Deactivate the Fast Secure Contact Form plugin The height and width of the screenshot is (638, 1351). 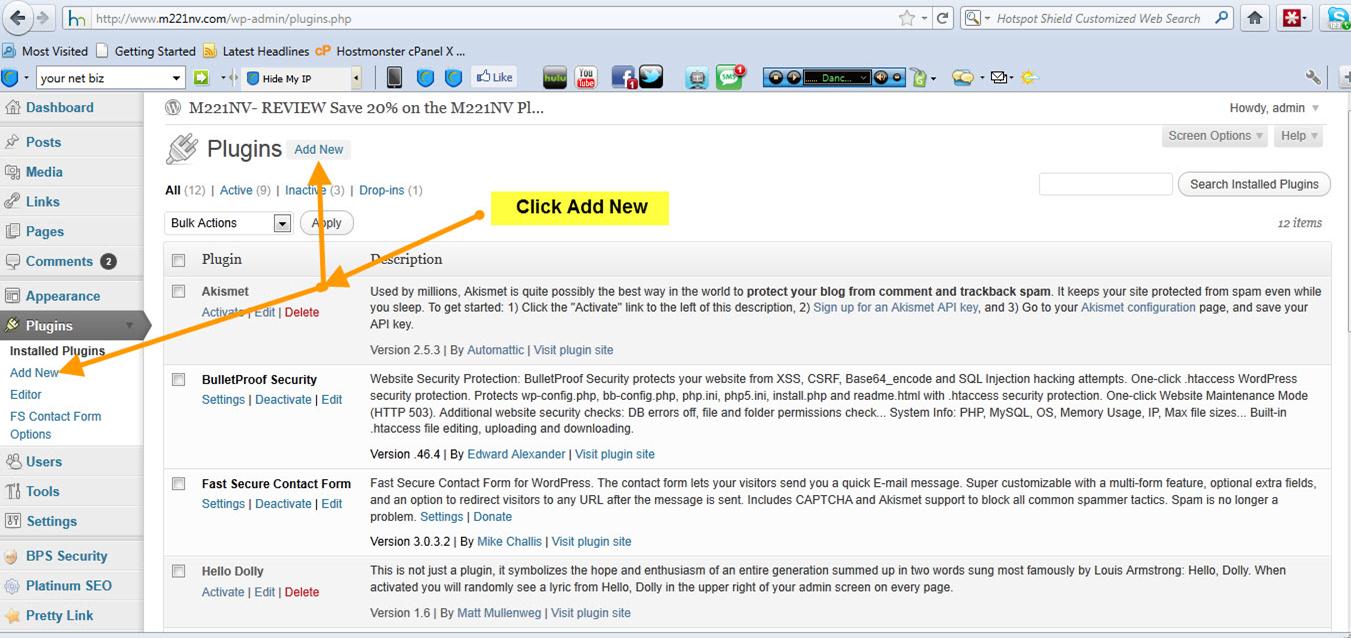283,504
